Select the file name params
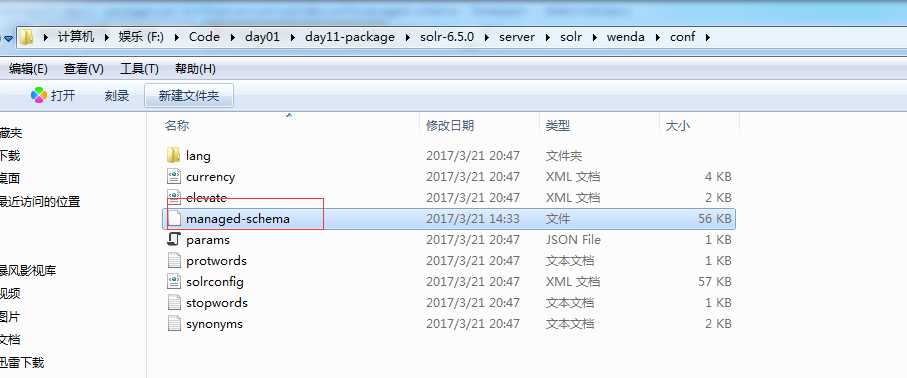This screenshot has height=378, width=907. pyautogui.click(x=208, y=240)
